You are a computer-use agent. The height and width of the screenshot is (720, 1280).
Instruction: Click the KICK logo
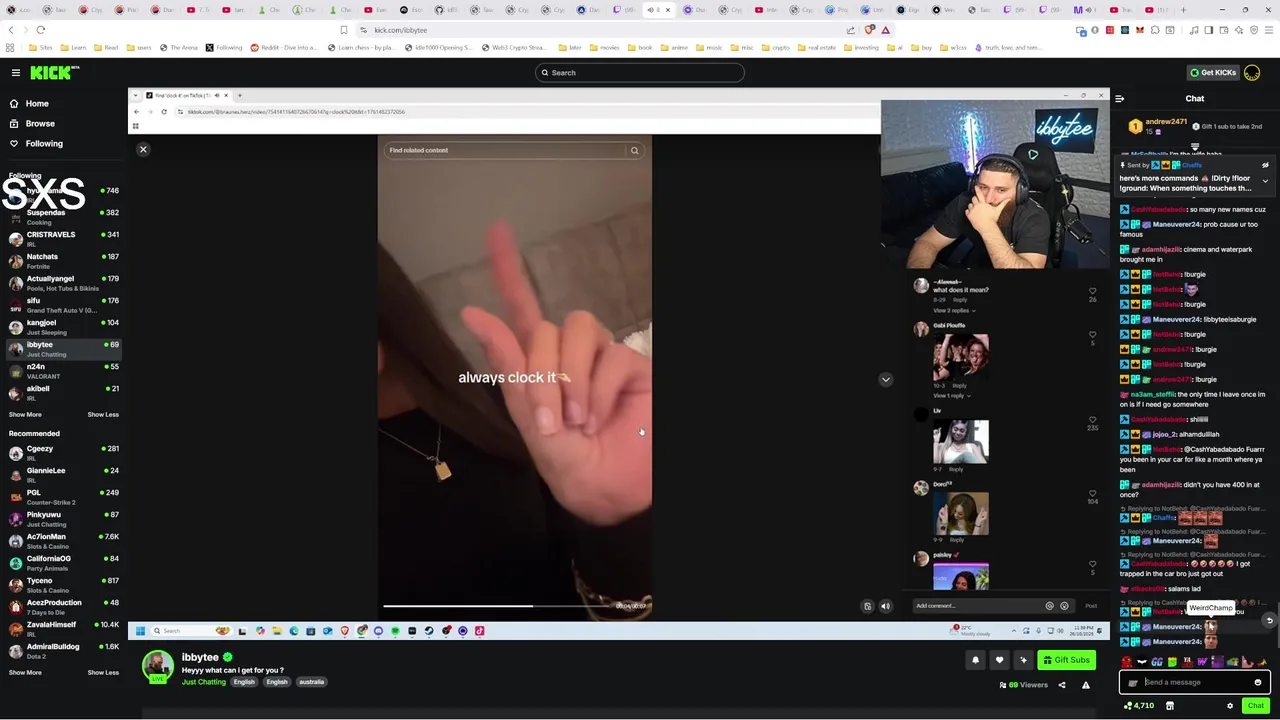(54, 72)
